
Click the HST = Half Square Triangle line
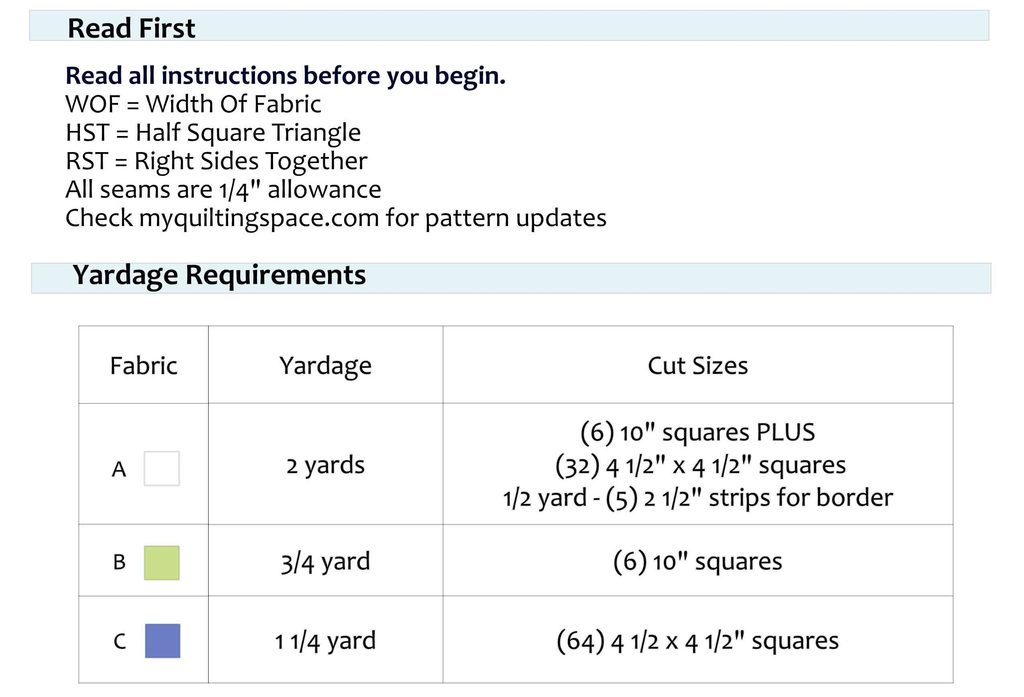213,133
